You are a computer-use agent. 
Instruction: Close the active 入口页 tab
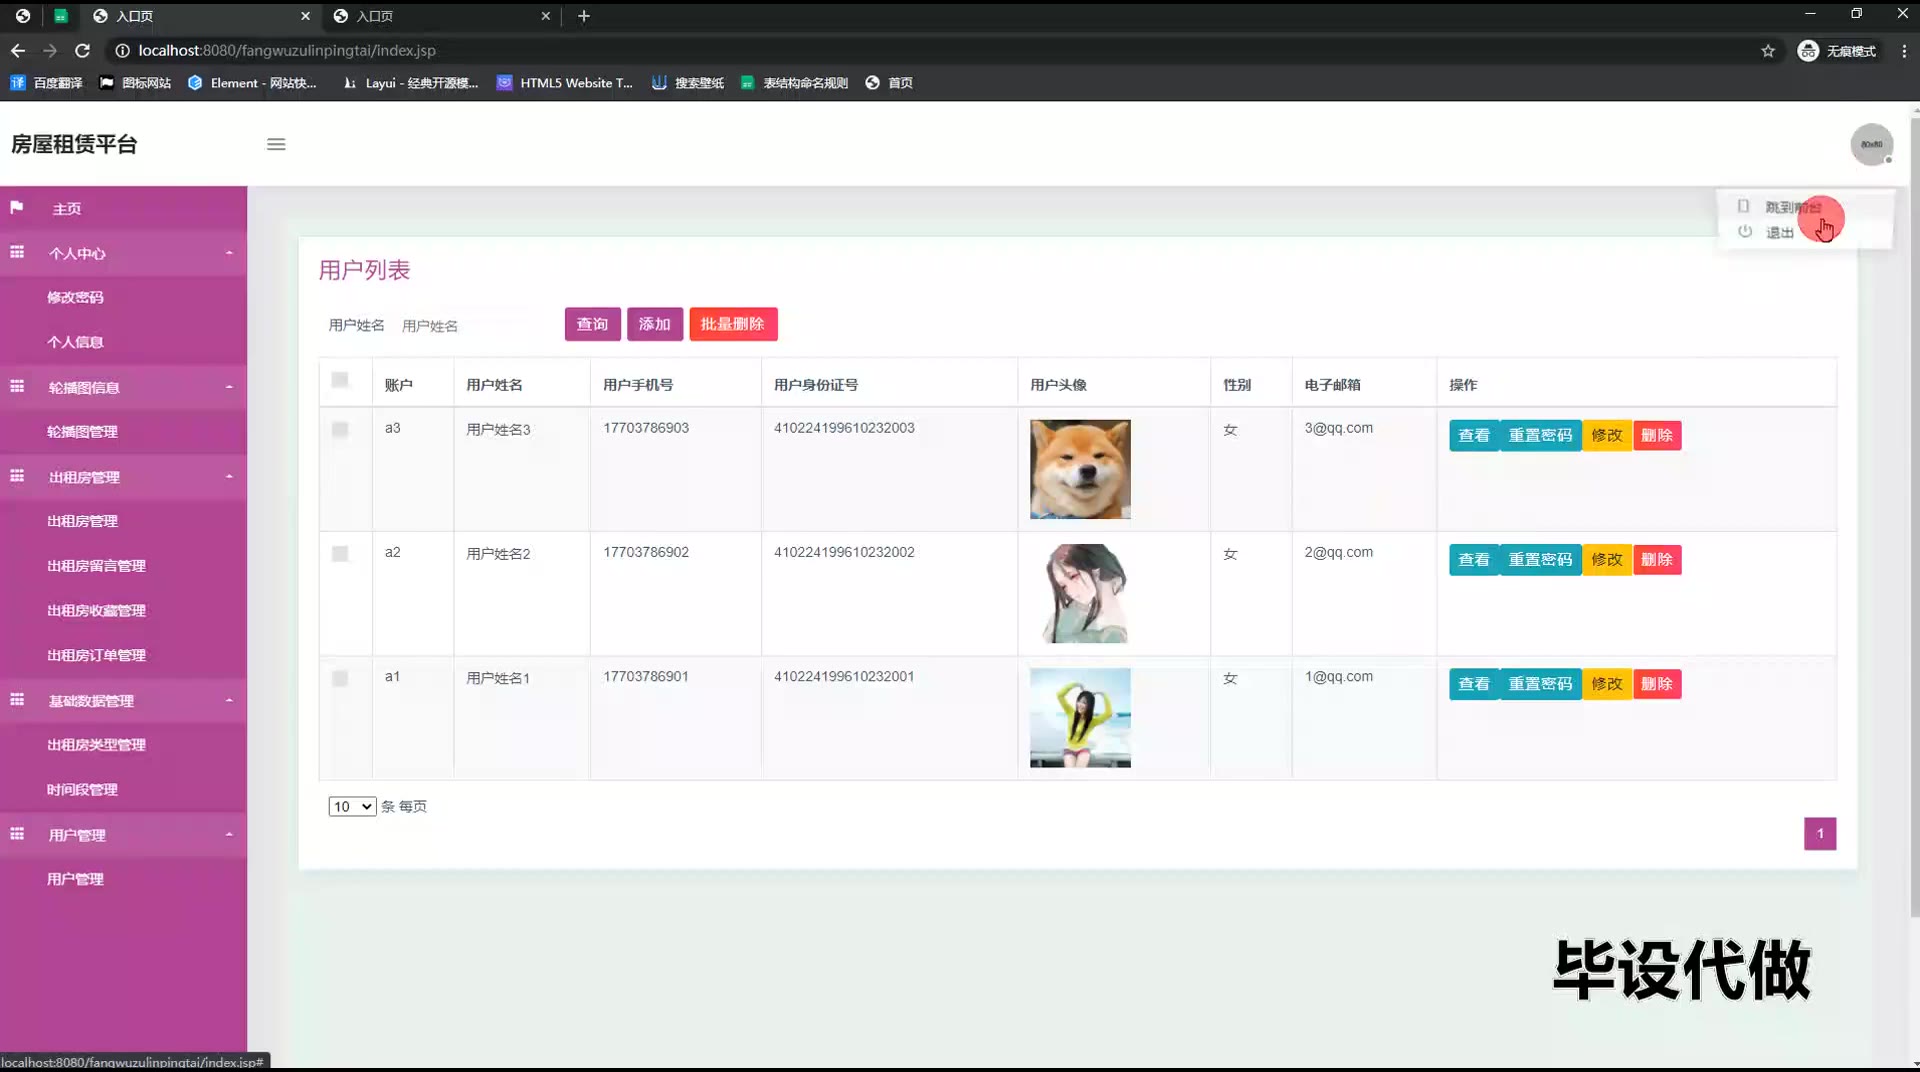305,16
